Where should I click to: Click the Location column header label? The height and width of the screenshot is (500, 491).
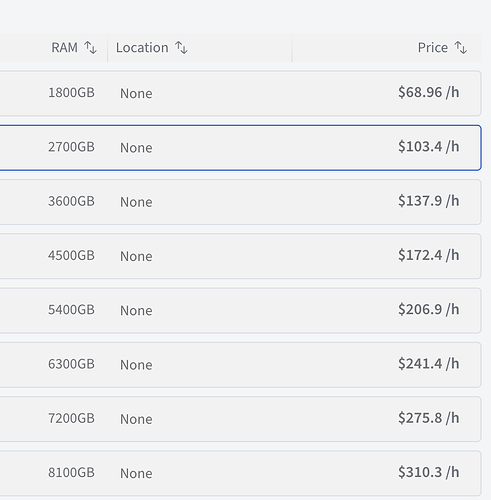[142, 47]
